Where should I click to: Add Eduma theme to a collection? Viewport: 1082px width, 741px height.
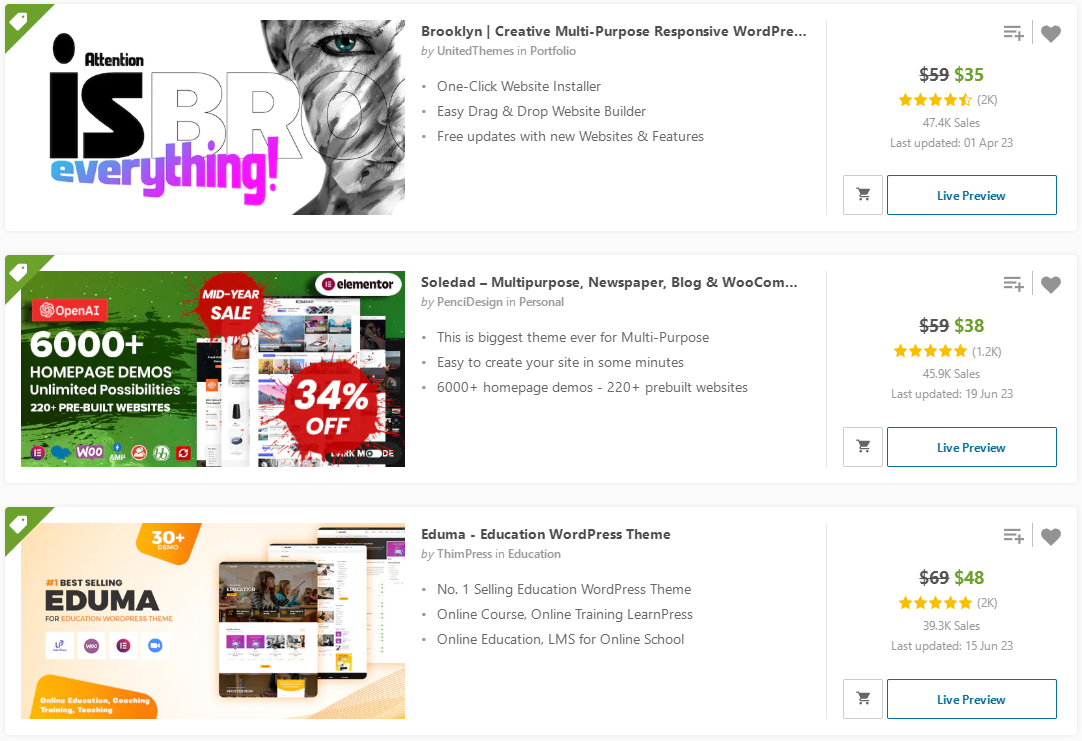[x=1013, y=535]
